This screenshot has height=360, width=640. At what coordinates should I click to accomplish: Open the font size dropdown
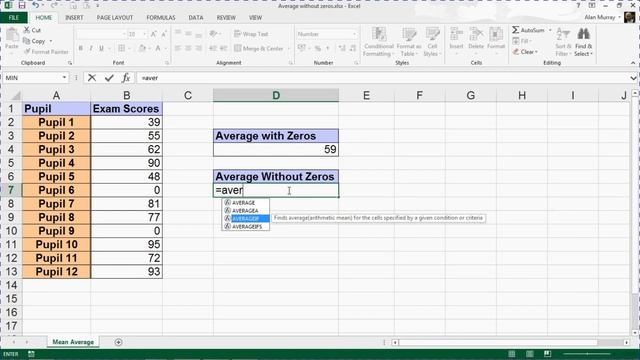(x=144, y=34)
